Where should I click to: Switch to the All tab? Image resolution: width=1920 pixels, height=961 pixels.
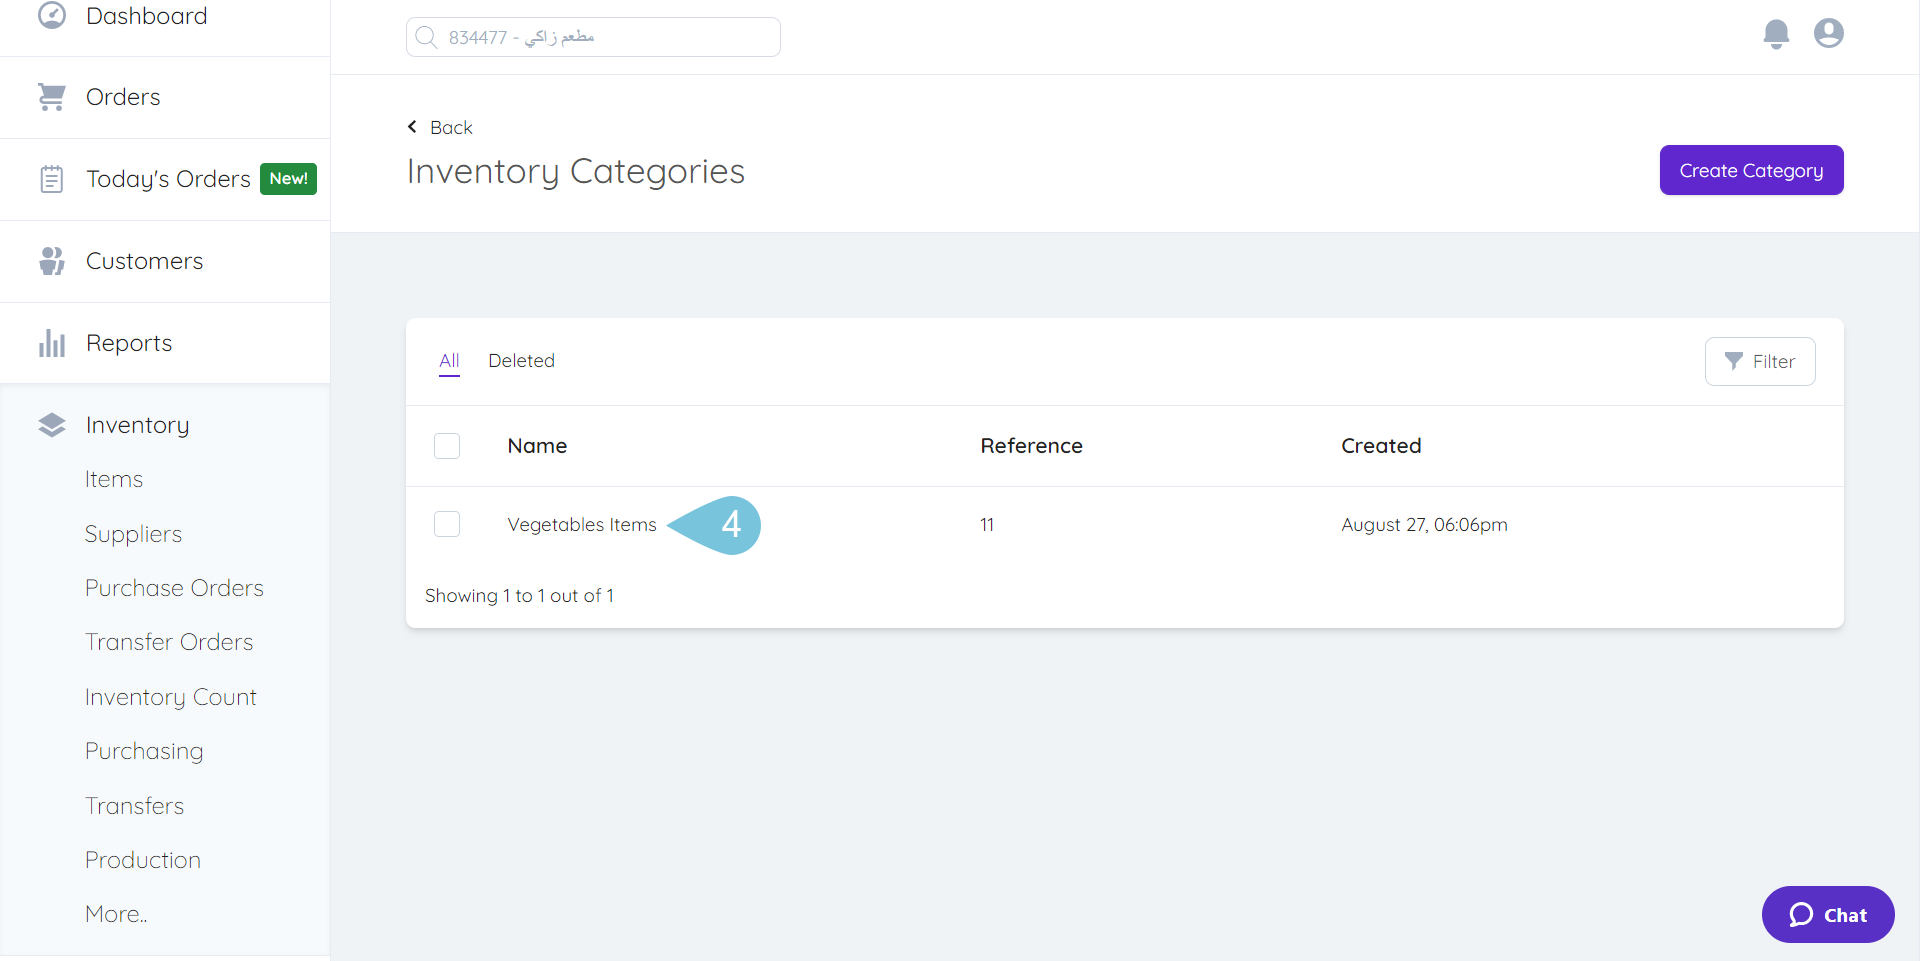(448, 361)
